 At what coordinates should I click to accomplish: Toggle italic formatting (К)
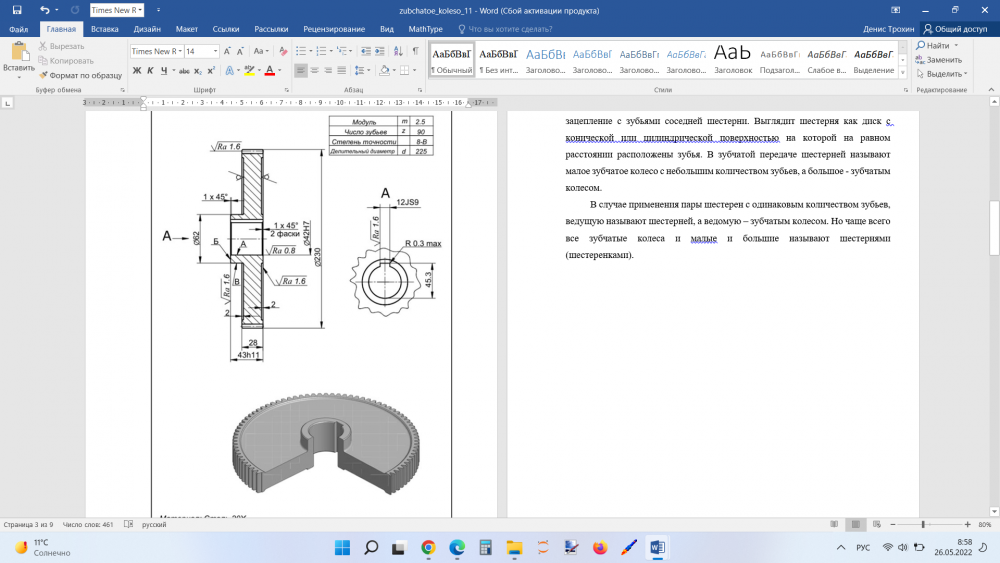click(x=150, y=70)
